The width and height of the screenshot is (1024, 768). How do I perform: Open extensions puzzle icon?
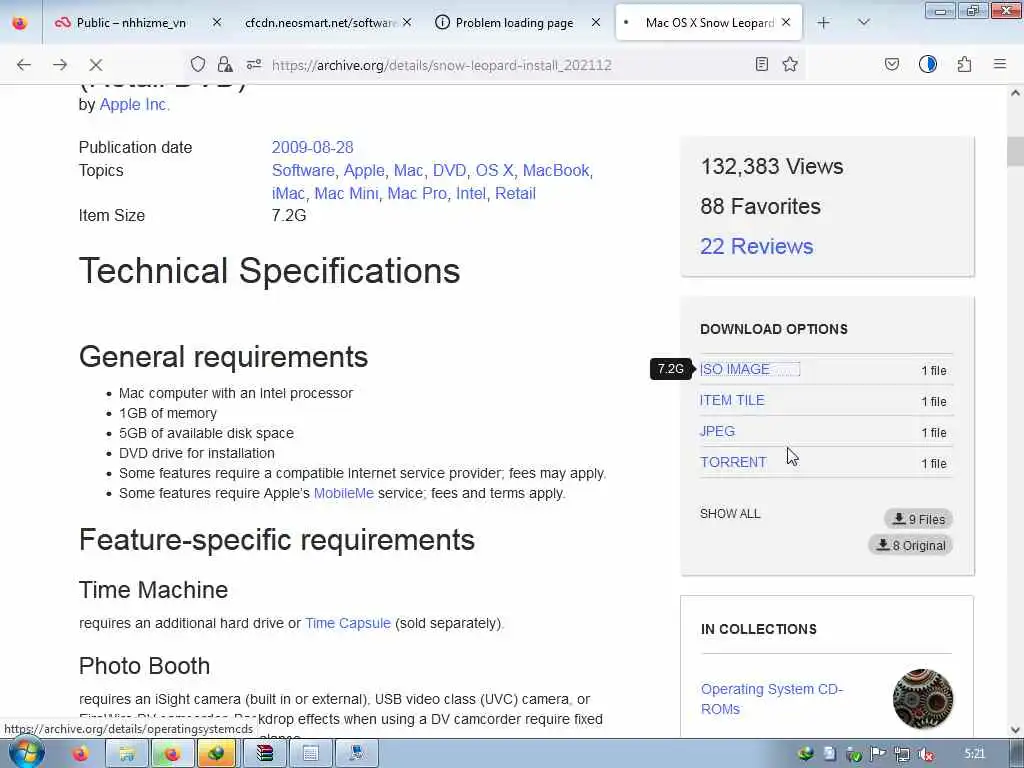965,64
